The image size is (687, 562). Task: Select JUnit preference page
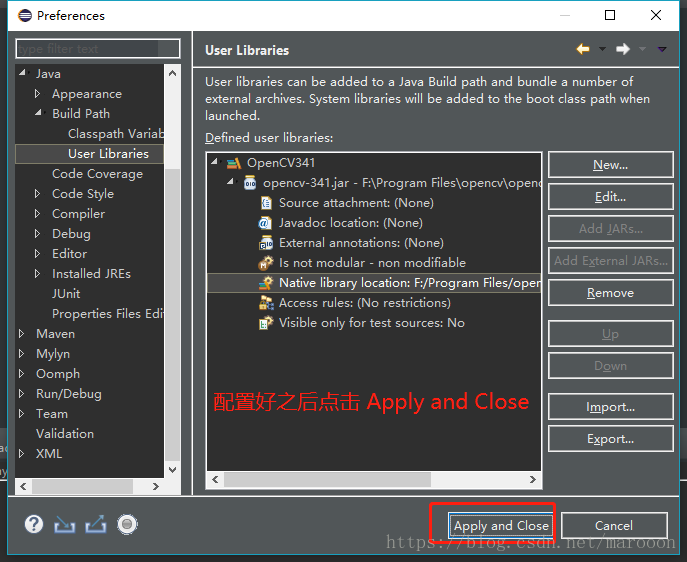click(x=66, y=293)
